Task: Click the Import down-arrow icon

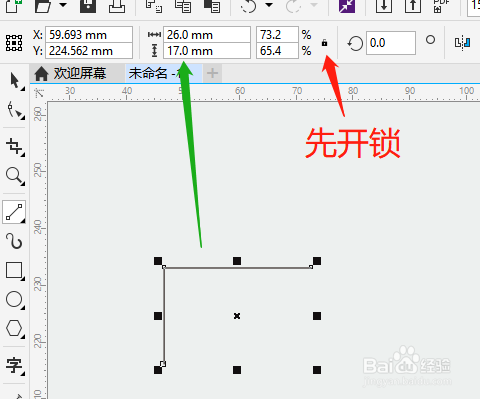Action: pyautogui.click(x=384, y=6)
